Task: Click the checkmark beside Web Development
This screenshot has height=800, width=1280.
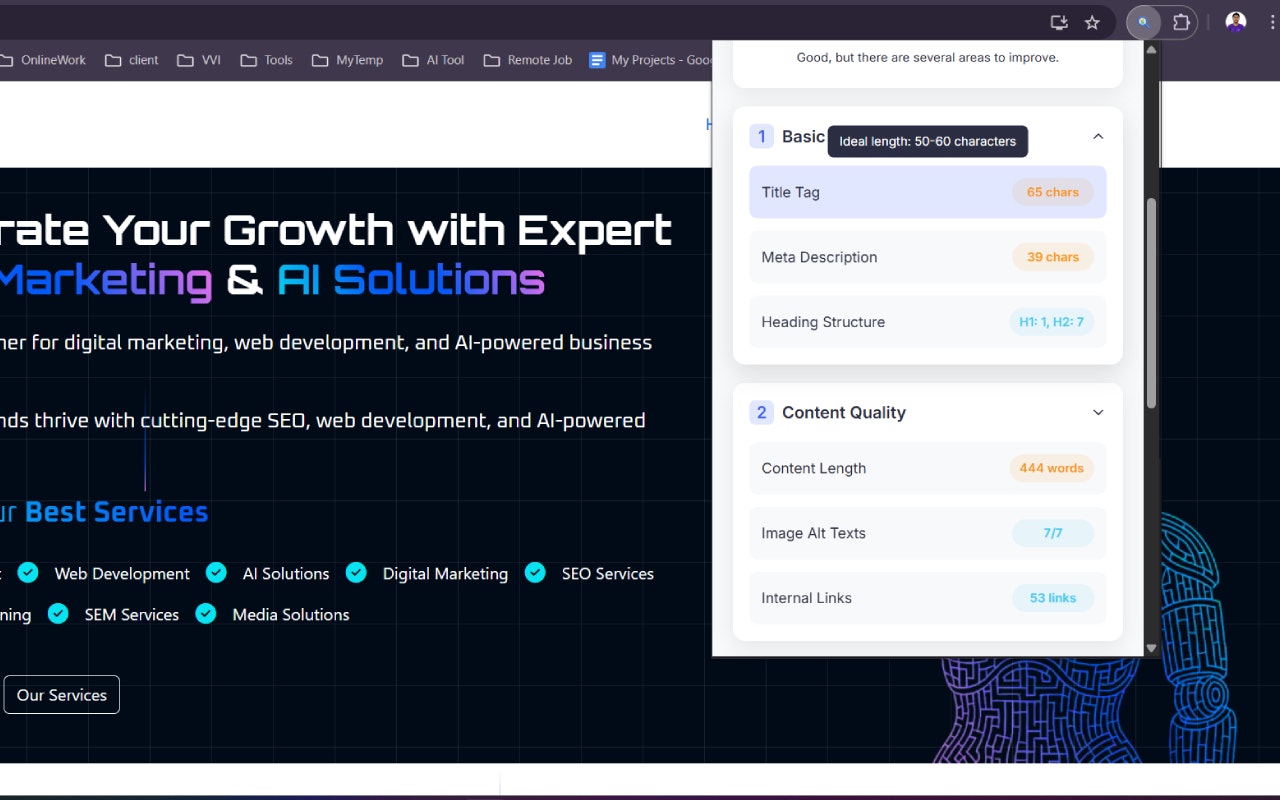Action: click(28, 572)
